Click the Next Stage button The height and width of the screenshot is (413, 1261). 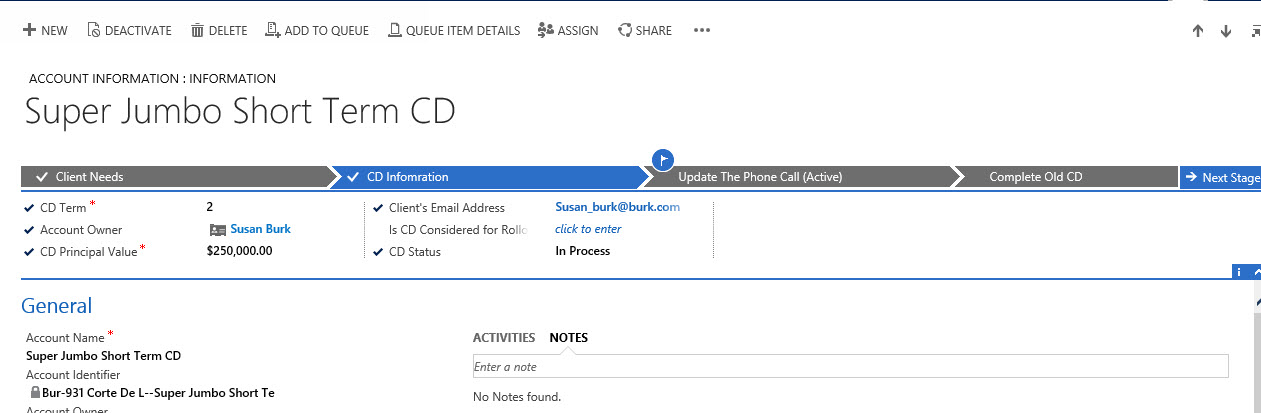point(1221,177)
